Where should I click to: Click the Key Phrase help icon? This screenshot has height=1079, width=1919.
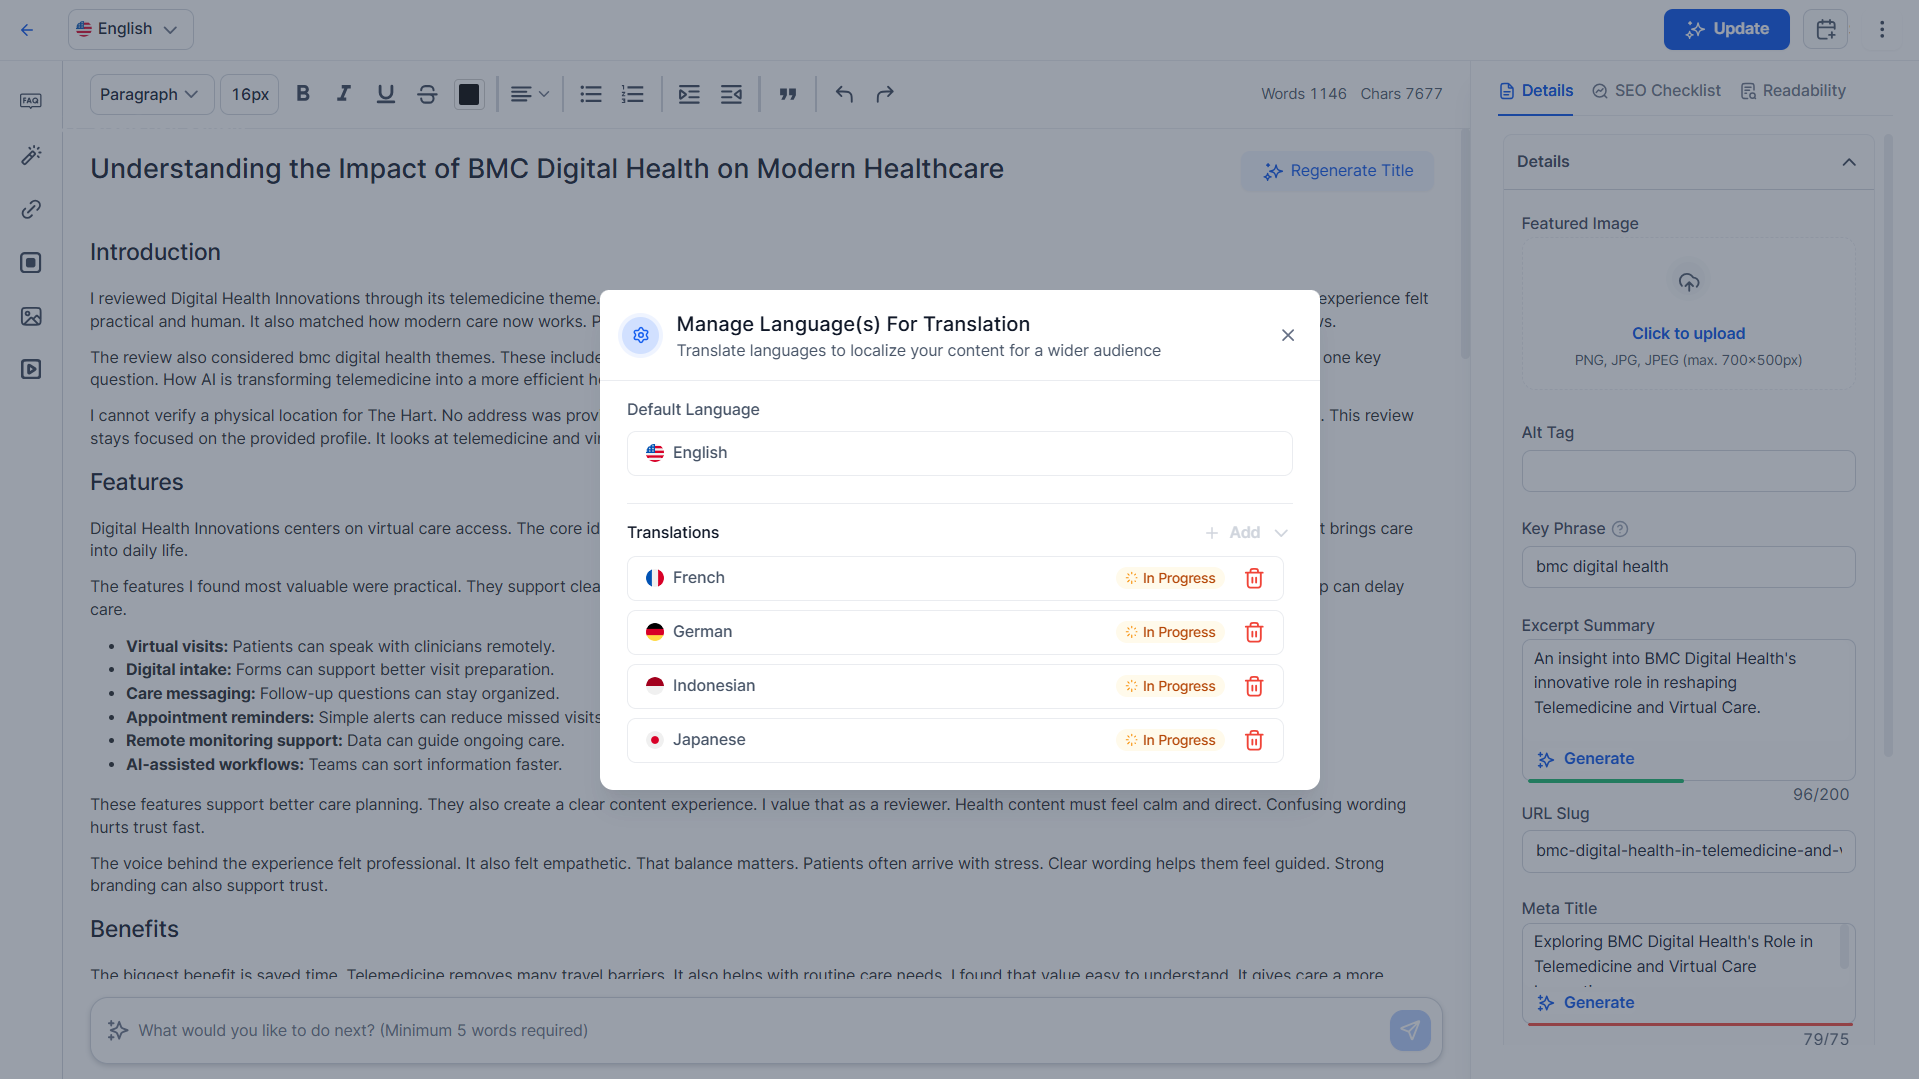(1620, 529)
